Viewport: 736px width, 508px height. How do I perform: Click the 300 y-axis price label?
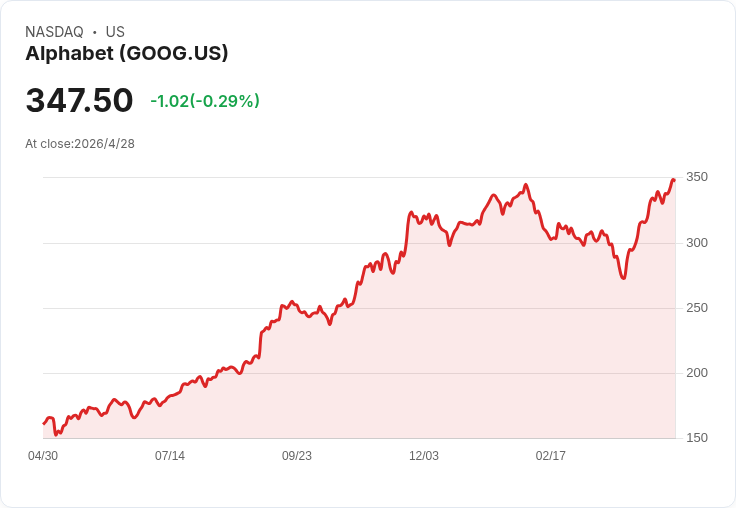pos(696,243)
